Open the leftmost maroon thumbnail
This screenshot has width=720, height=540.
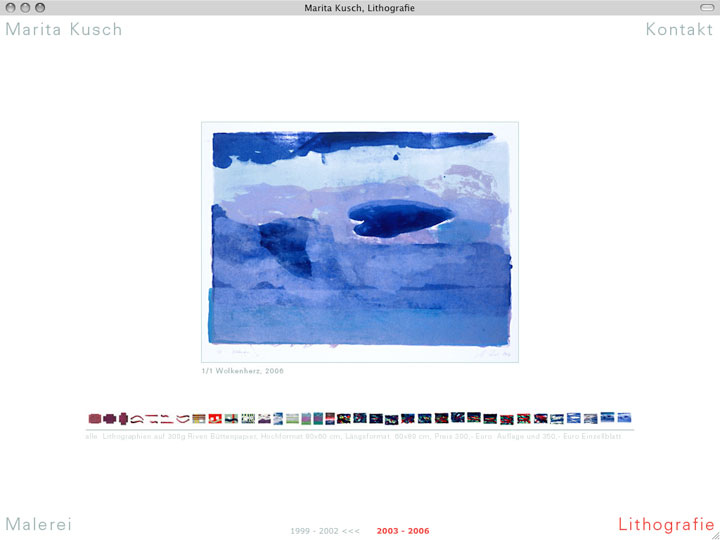[95, 418]
